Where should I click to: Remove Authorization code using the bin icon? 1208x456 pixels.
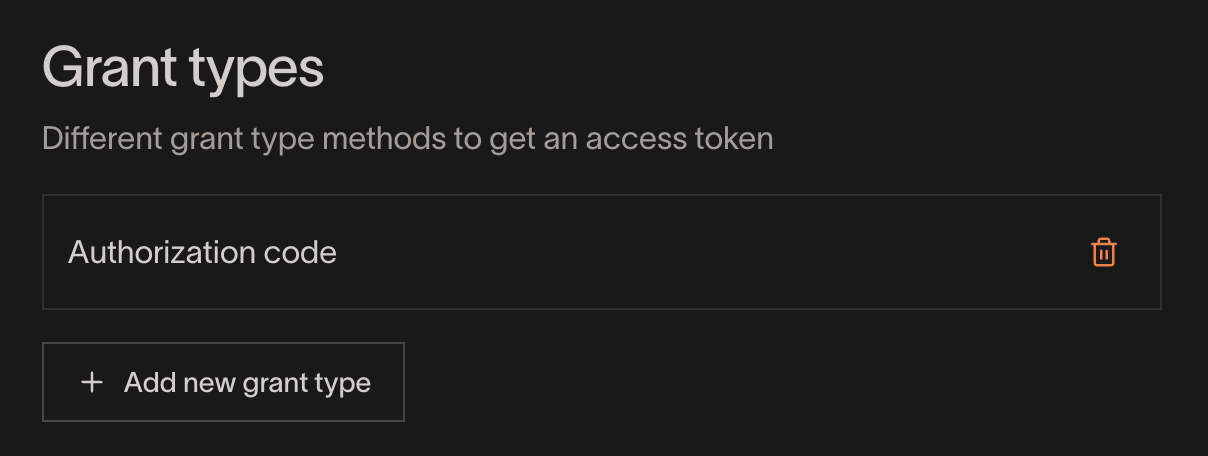(x=1103, y=252)
